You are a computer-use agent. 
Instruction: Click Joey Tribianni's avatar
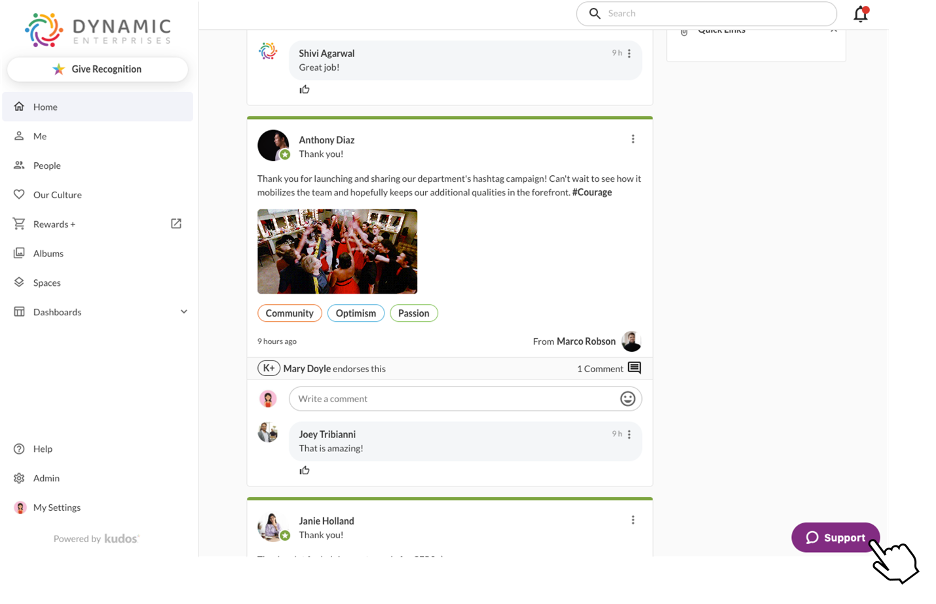[x=268, y=432]
